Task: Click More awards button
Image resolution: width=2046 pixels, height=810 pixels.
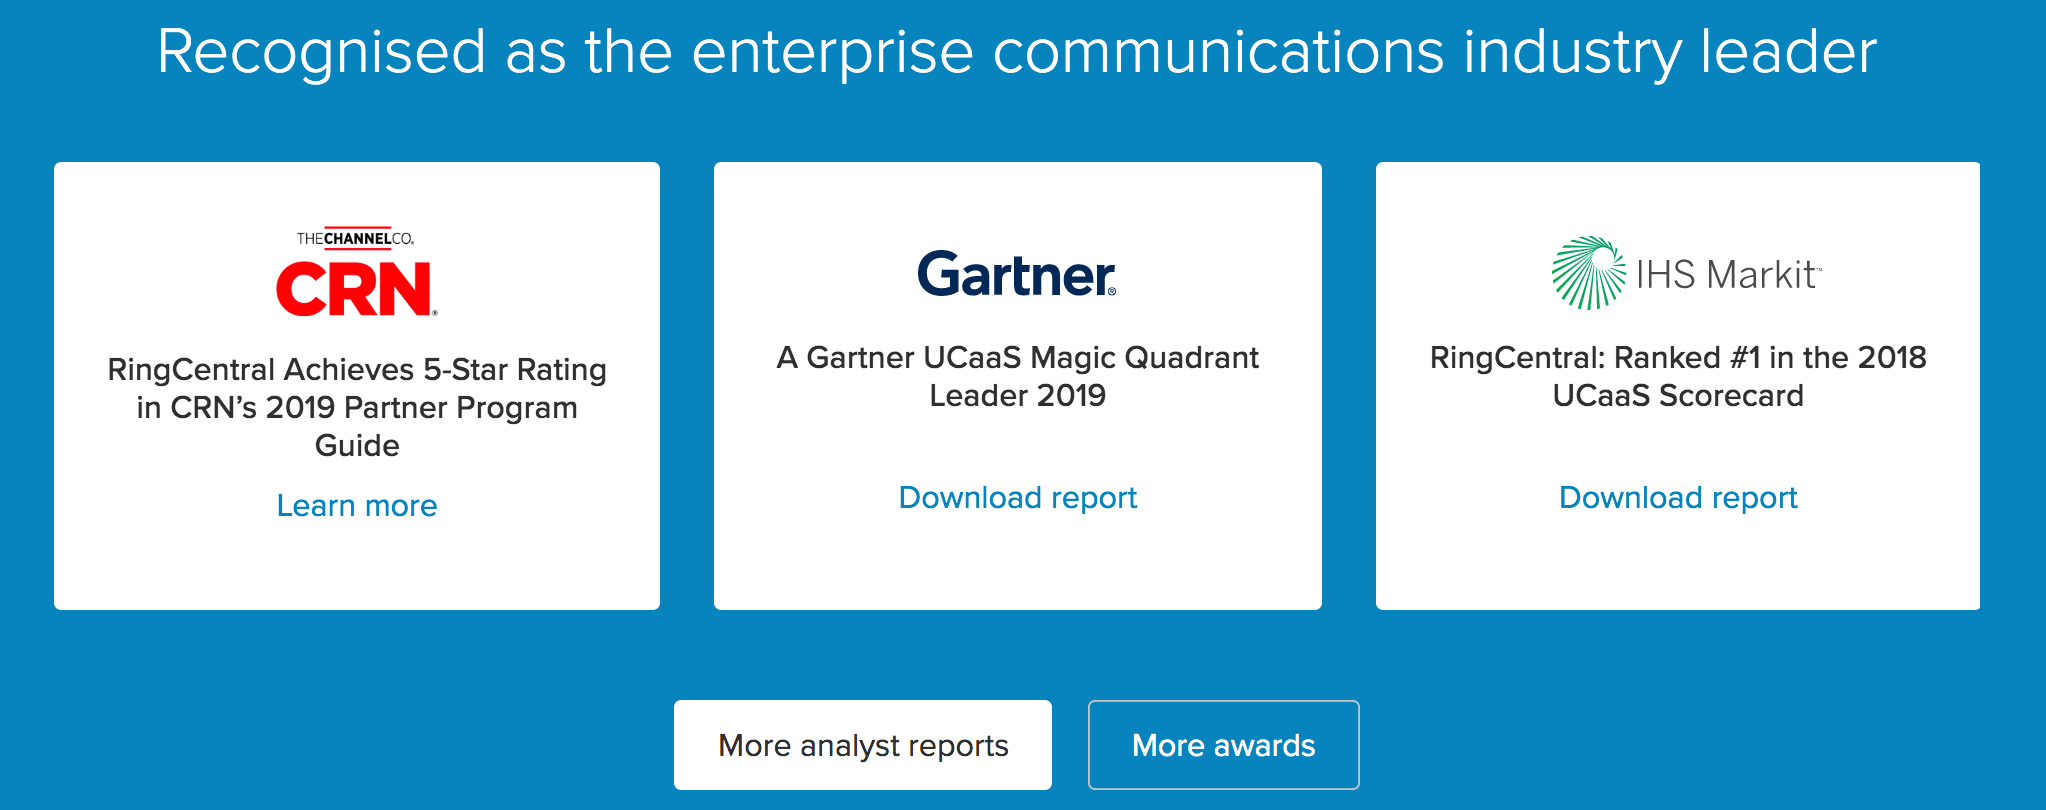Action: (x=1223, y=745)
